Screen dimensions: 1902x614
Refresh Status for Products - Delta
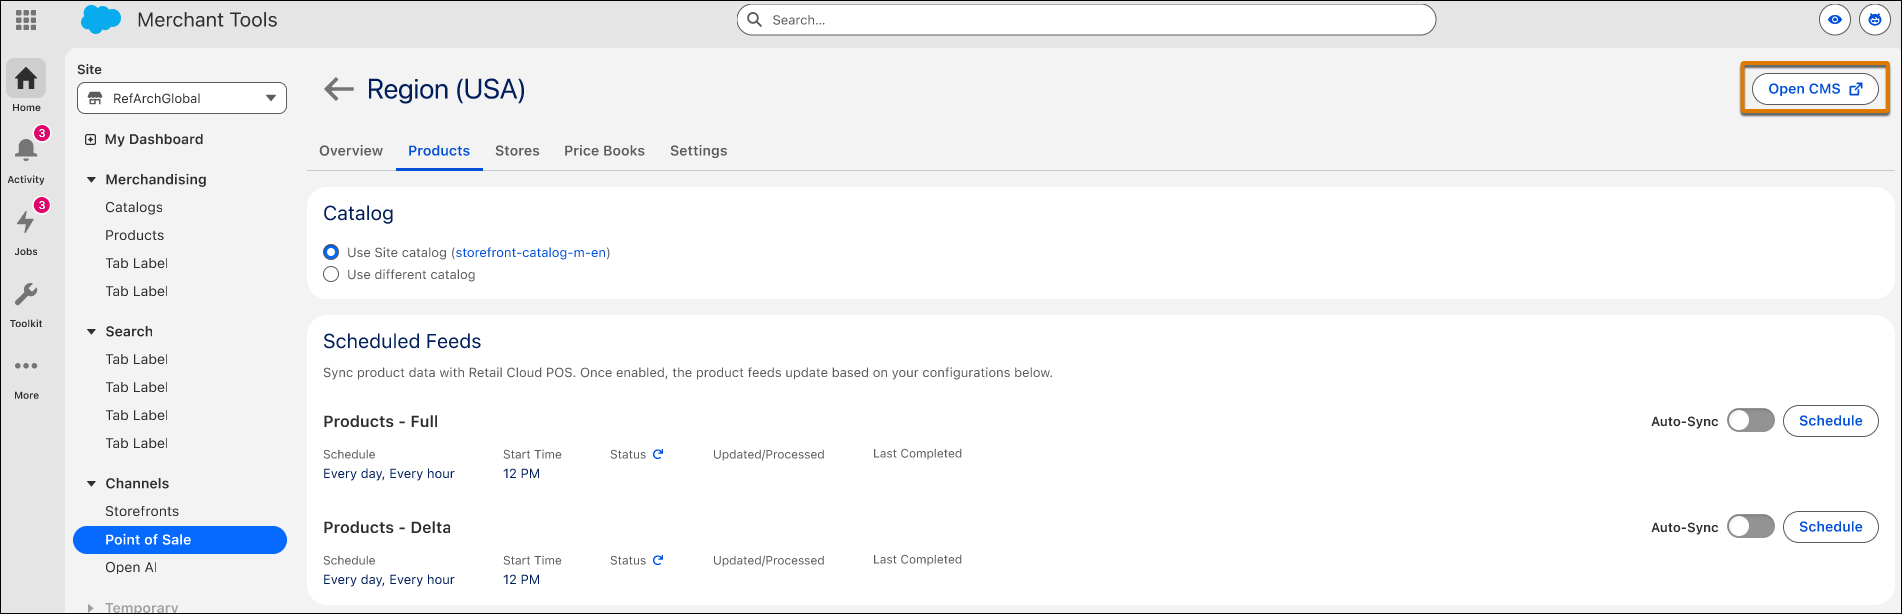tap(658, 560)
